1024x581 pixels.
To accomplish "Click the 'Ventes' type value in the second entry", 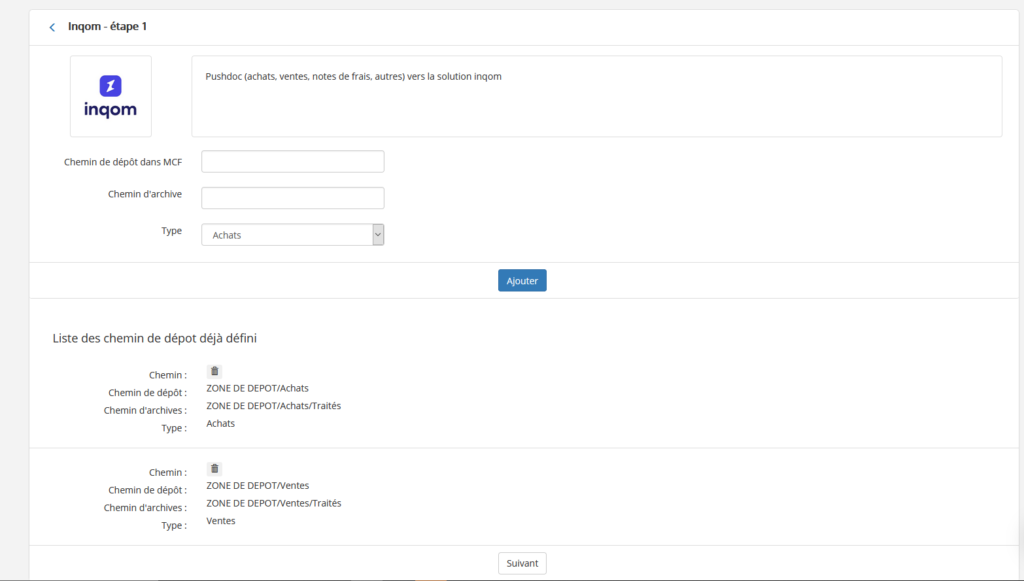I will tap(220, 521).
